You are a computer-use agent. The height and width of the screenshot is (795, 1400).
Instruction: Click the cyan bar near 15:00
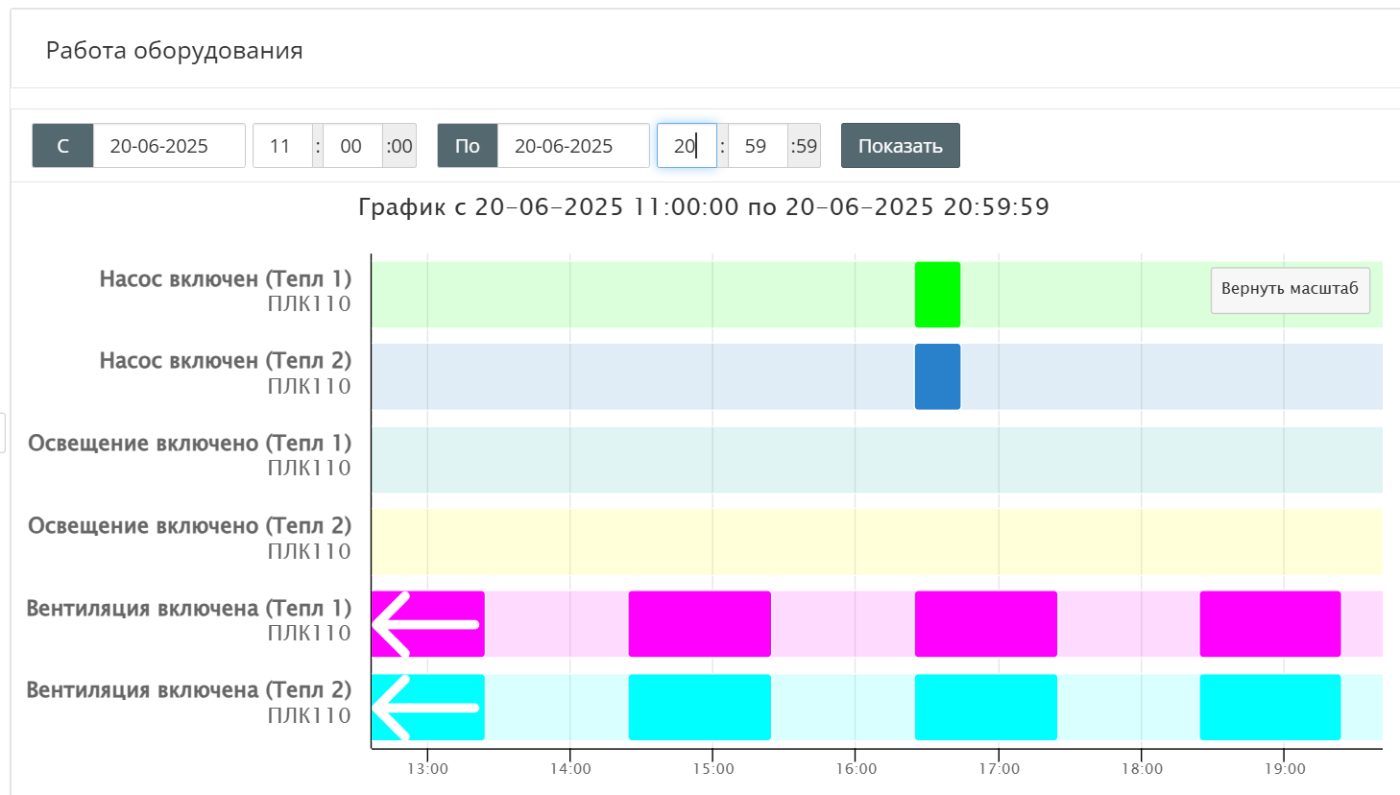pyautogui.click(x=699, y=707)
